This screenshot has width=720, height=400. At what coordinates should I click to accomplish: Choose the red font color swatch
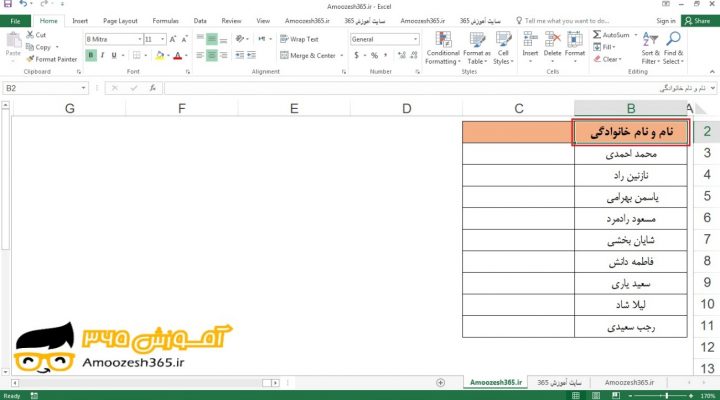pos(178,56)
